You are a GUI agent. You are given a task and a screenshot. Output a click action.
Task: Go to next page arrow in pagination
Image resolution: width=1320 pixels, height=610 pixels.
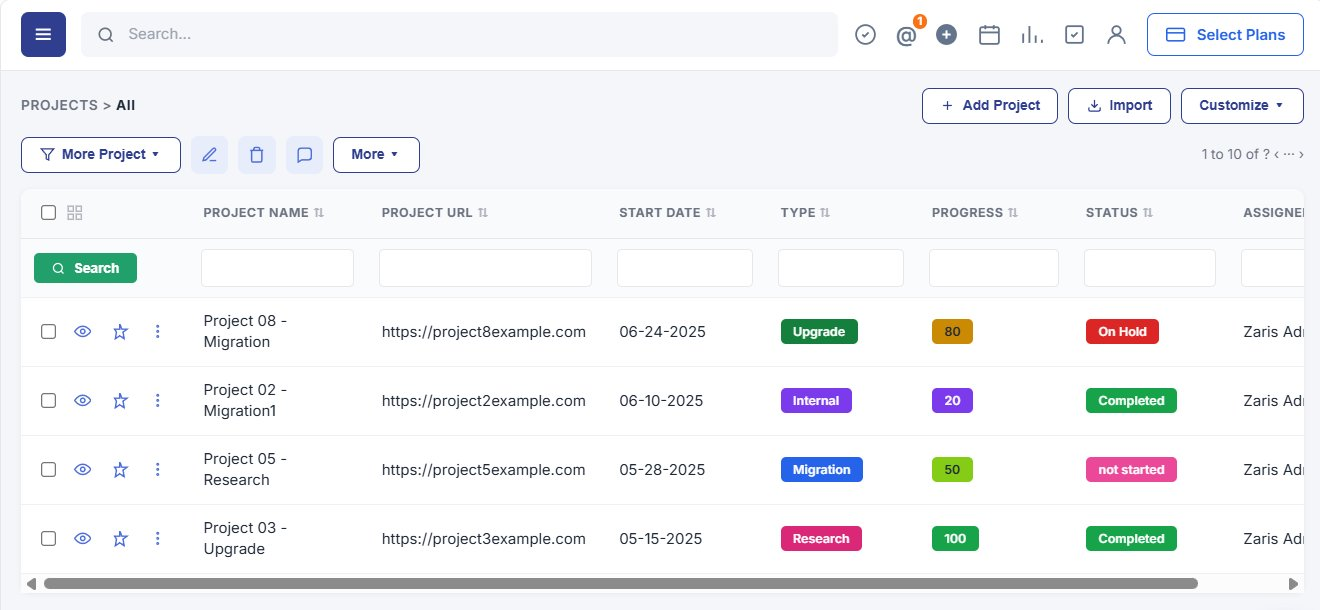point(1301,155)
